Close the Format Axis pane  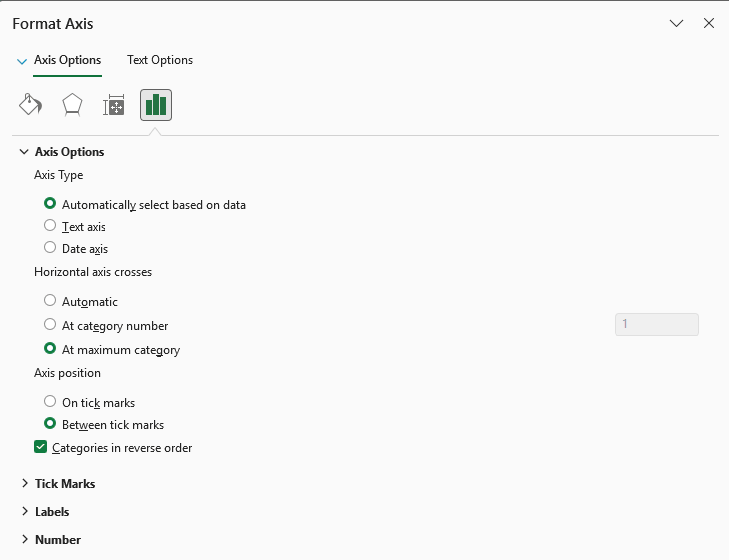709,23
